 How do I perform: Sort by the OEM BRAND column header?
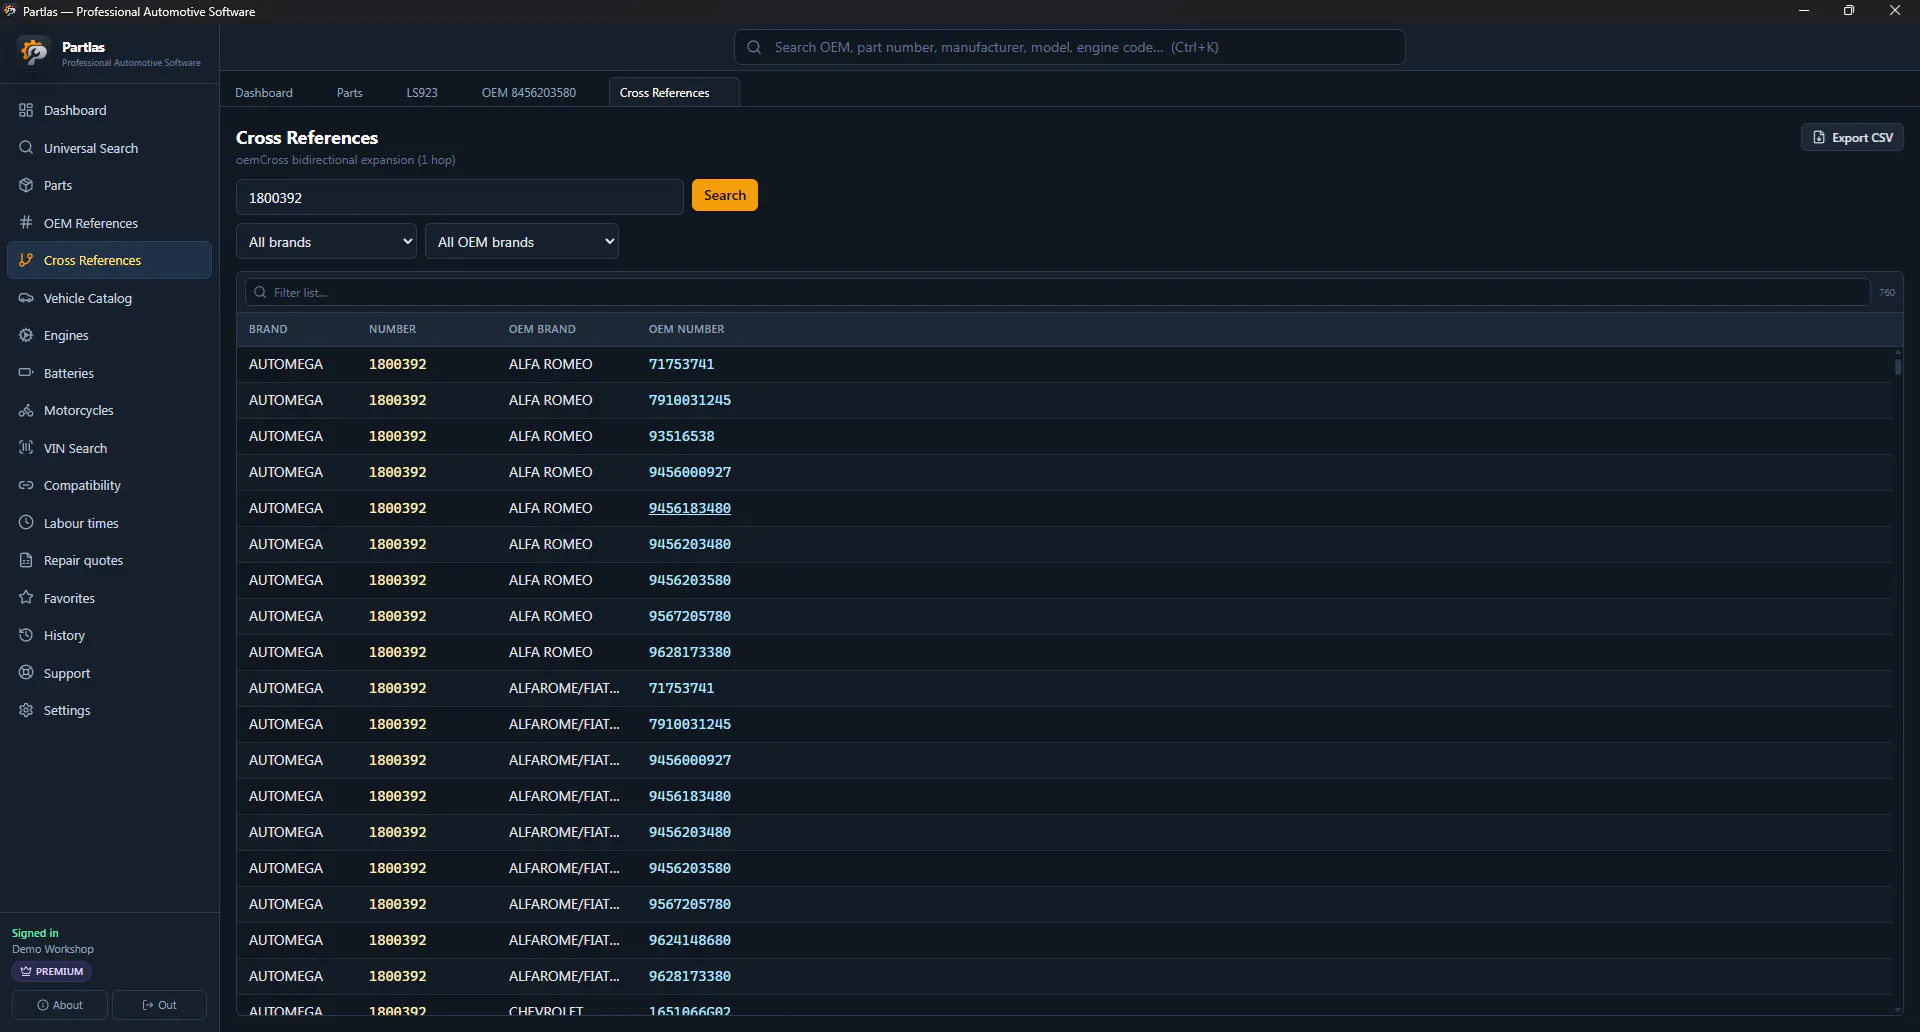pos(542,329)
